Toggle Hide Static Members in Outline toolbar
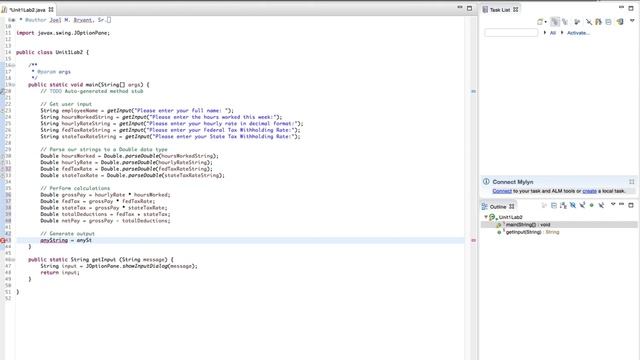 pyautogui.click(x=582, y=205)
